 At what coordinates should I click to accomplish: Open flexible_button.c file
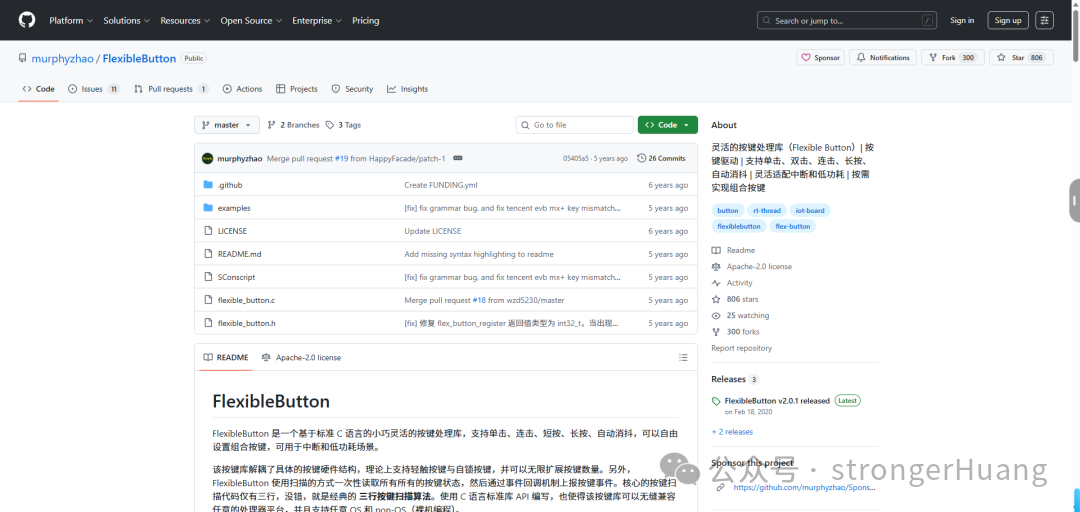pos(246,300)
